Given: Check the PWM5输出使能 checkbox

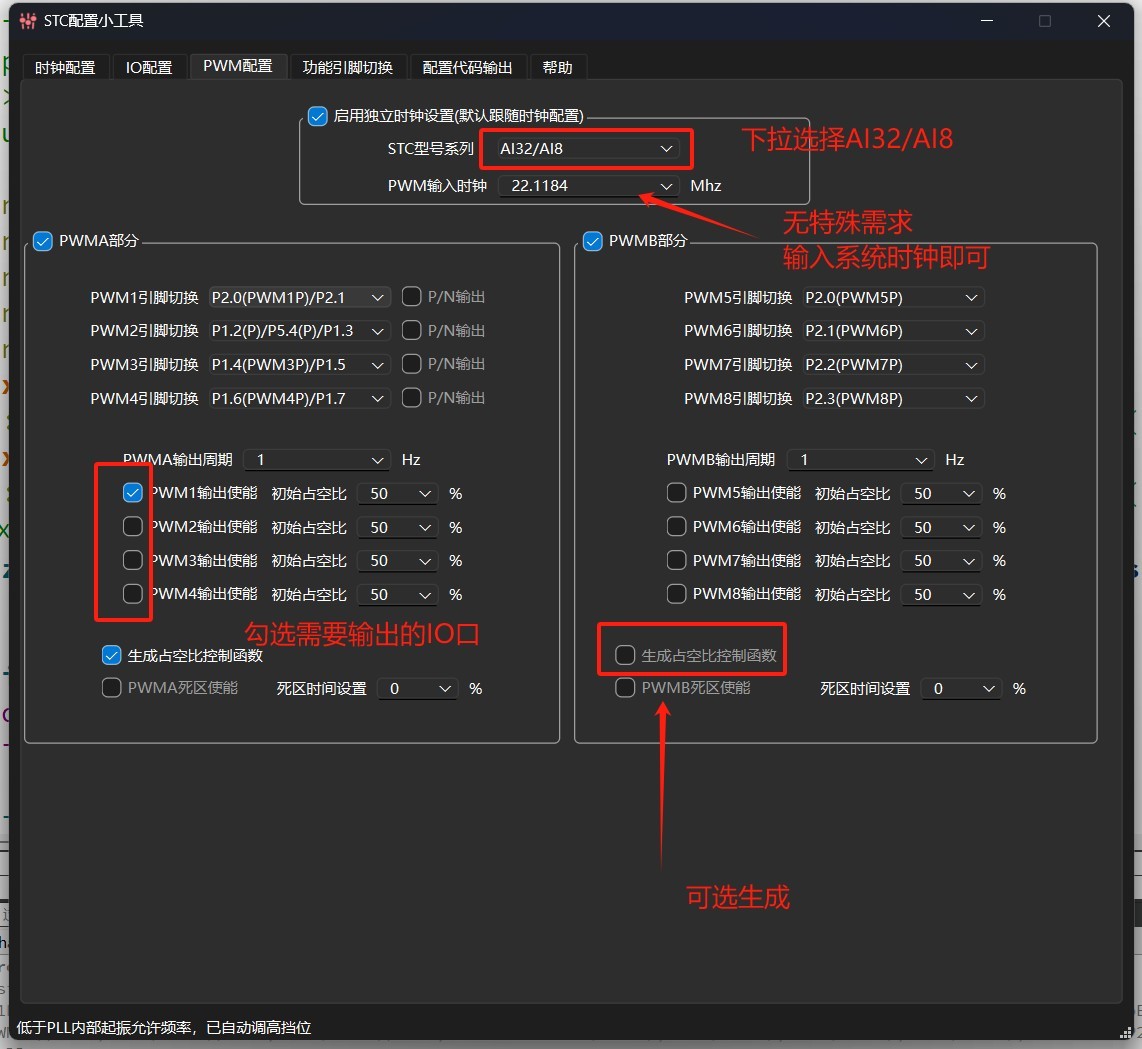Looking at the screenshot, I should click(x=677, y=493).
